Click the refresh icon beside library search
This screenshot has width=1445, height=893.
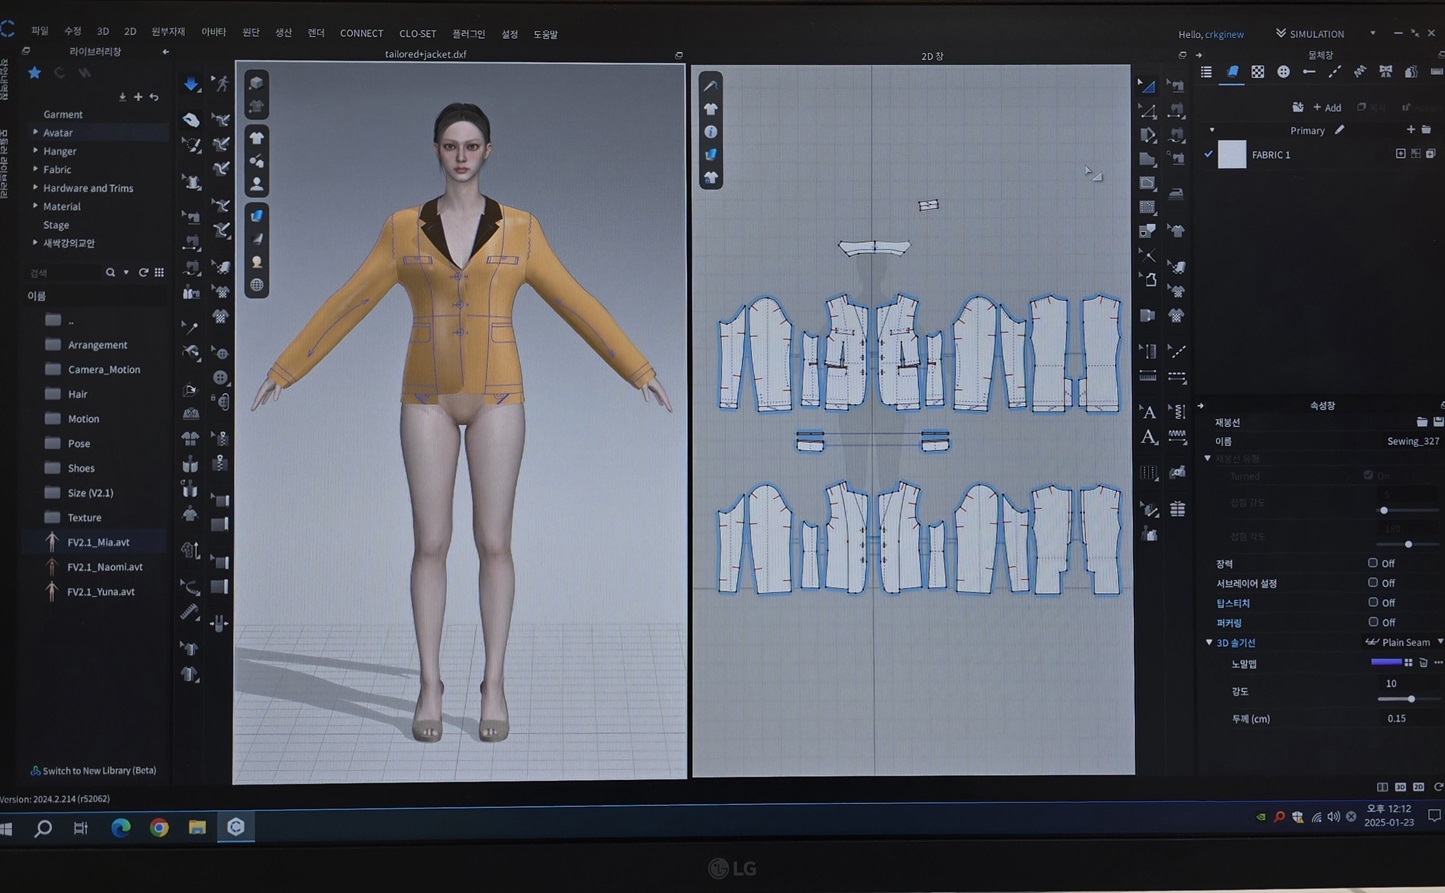pyautogui.click(x=143, y=273)
